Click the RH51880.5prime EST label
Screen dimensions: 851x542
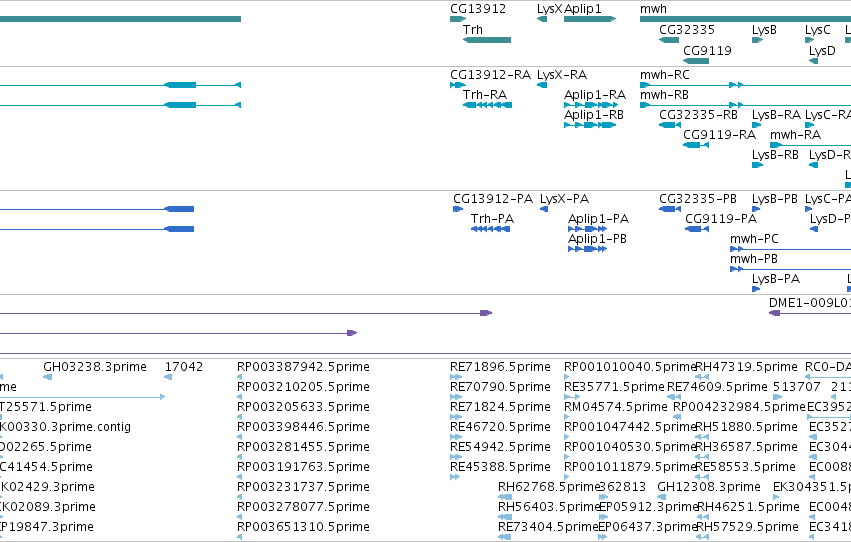click(x=746, y=428)
